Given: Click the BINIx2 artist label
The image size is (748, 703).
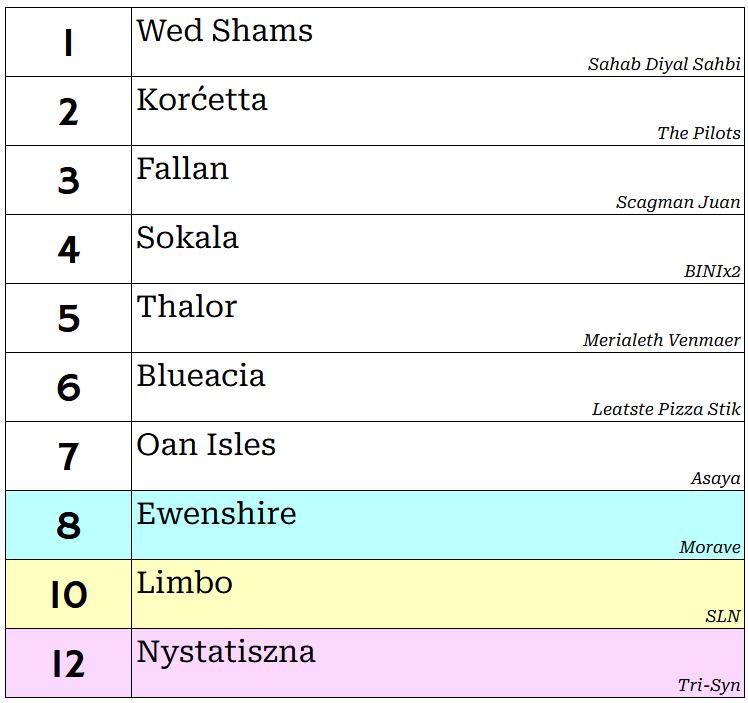Looking at the screenshot, I should 712,271.
